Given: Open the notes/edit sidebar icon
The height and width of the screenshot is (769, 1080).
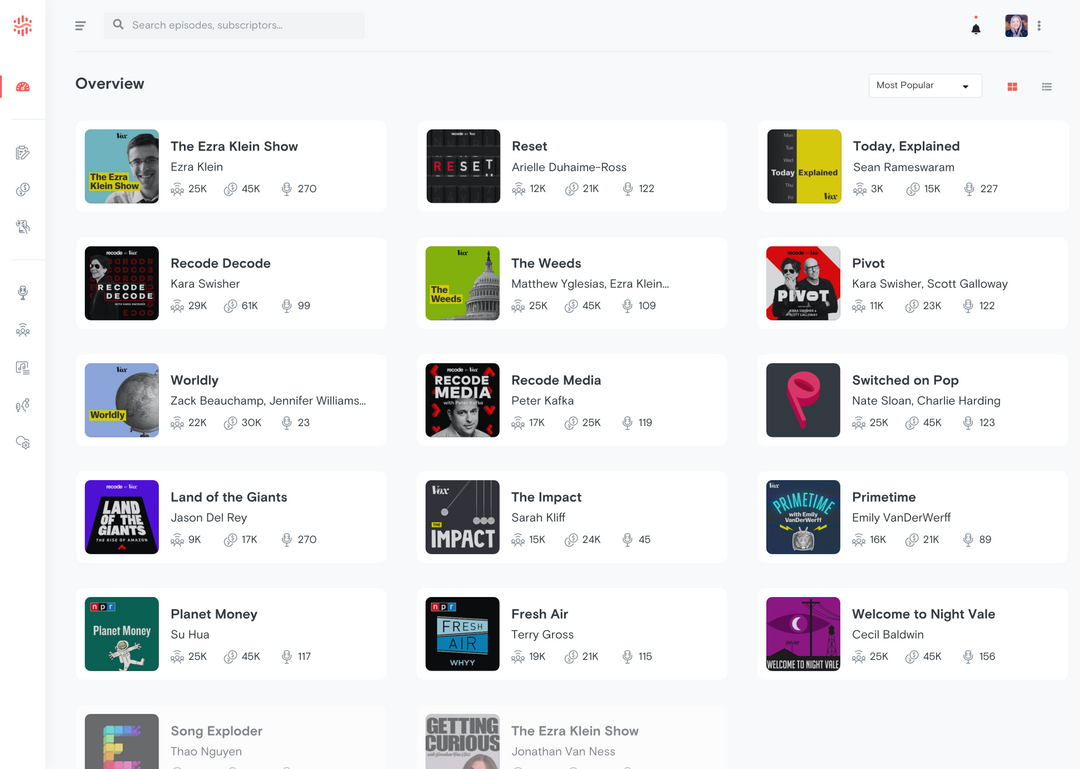Looking at the screenshot, I should (23, 152).
